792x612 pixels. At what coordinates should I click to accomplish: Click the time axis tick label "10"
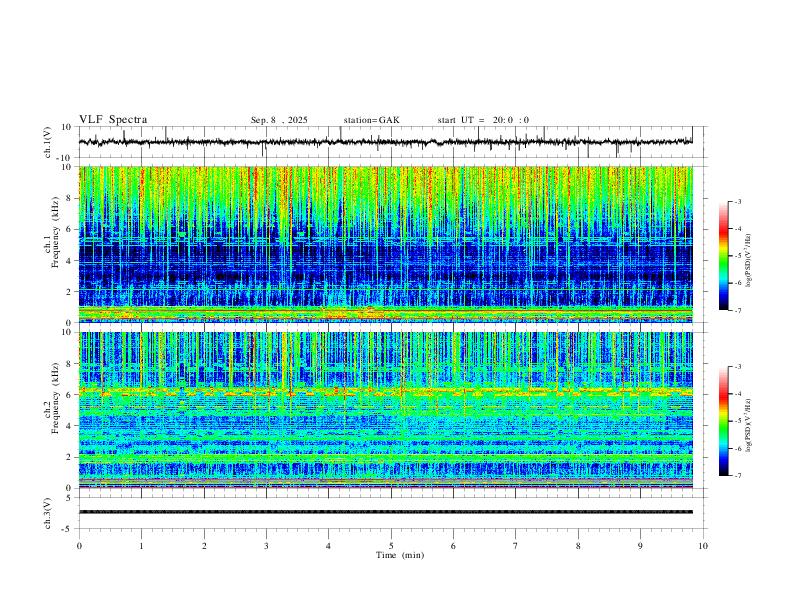[x=703, y=546]
